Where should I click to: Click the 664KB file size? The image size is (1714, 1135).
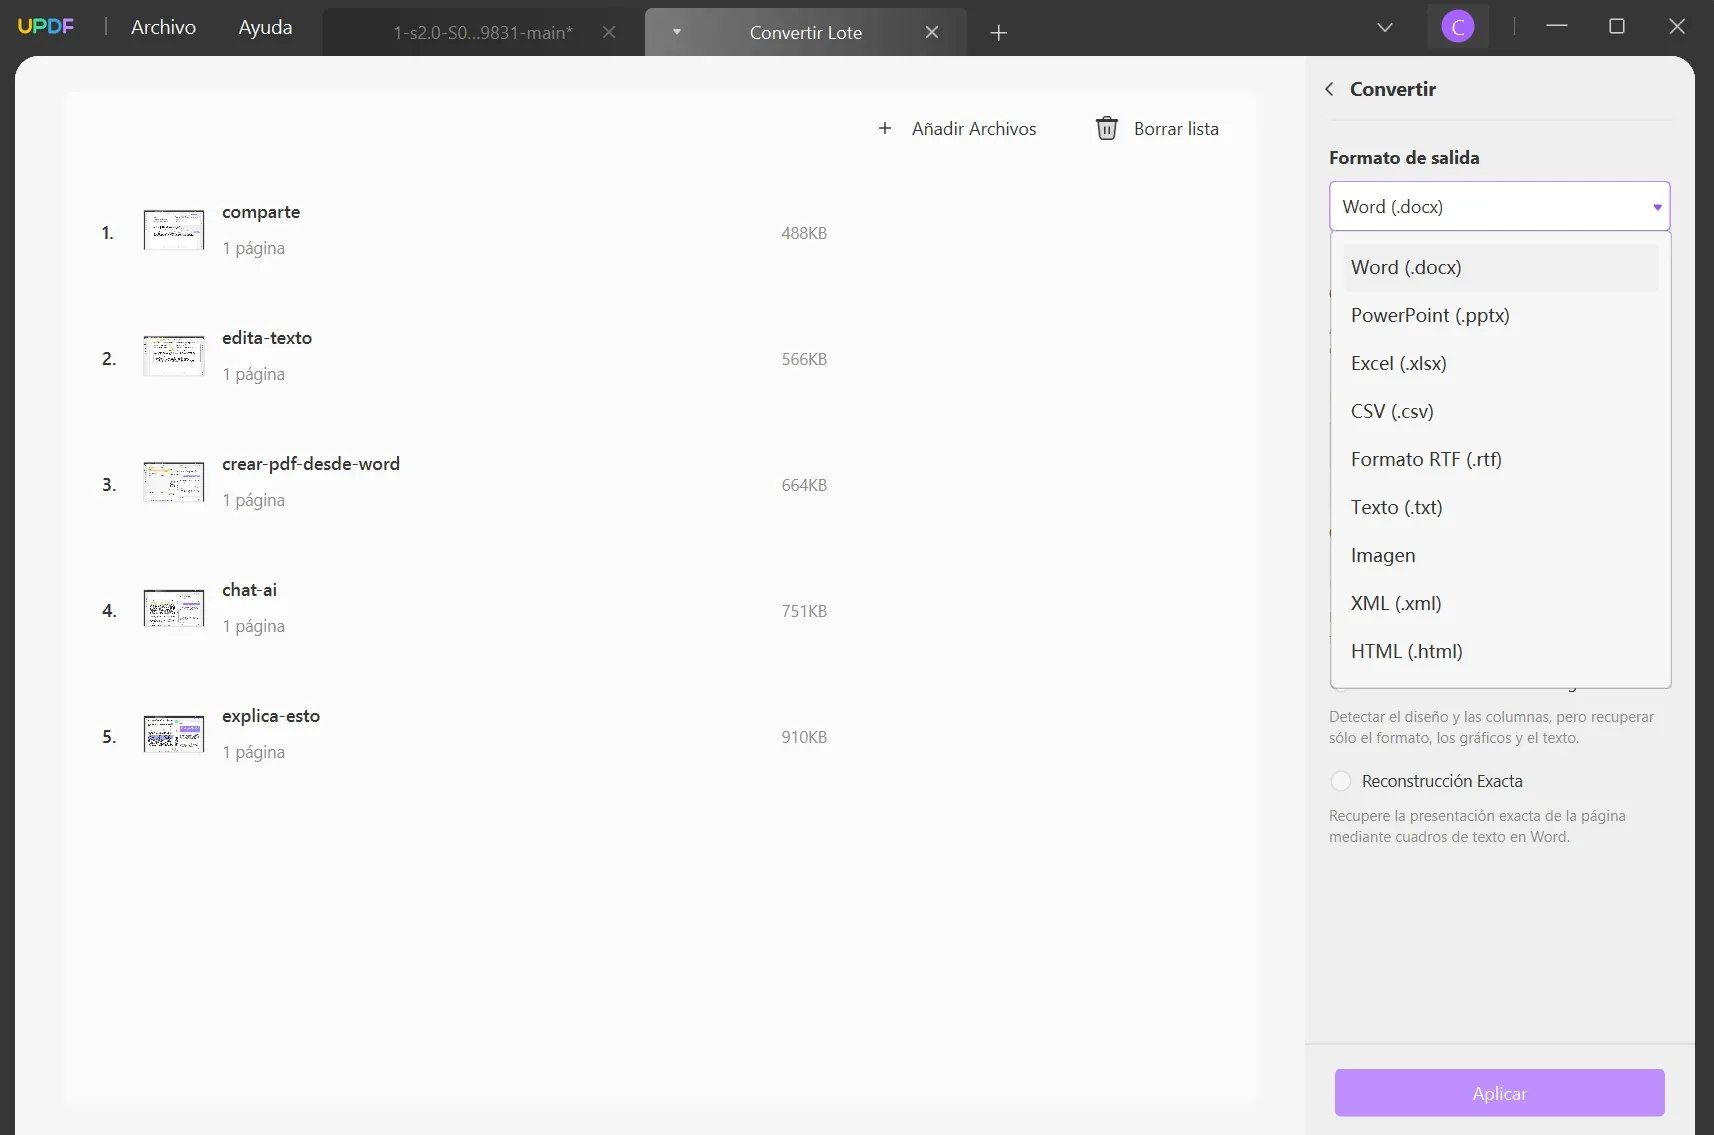coord(804,485)
